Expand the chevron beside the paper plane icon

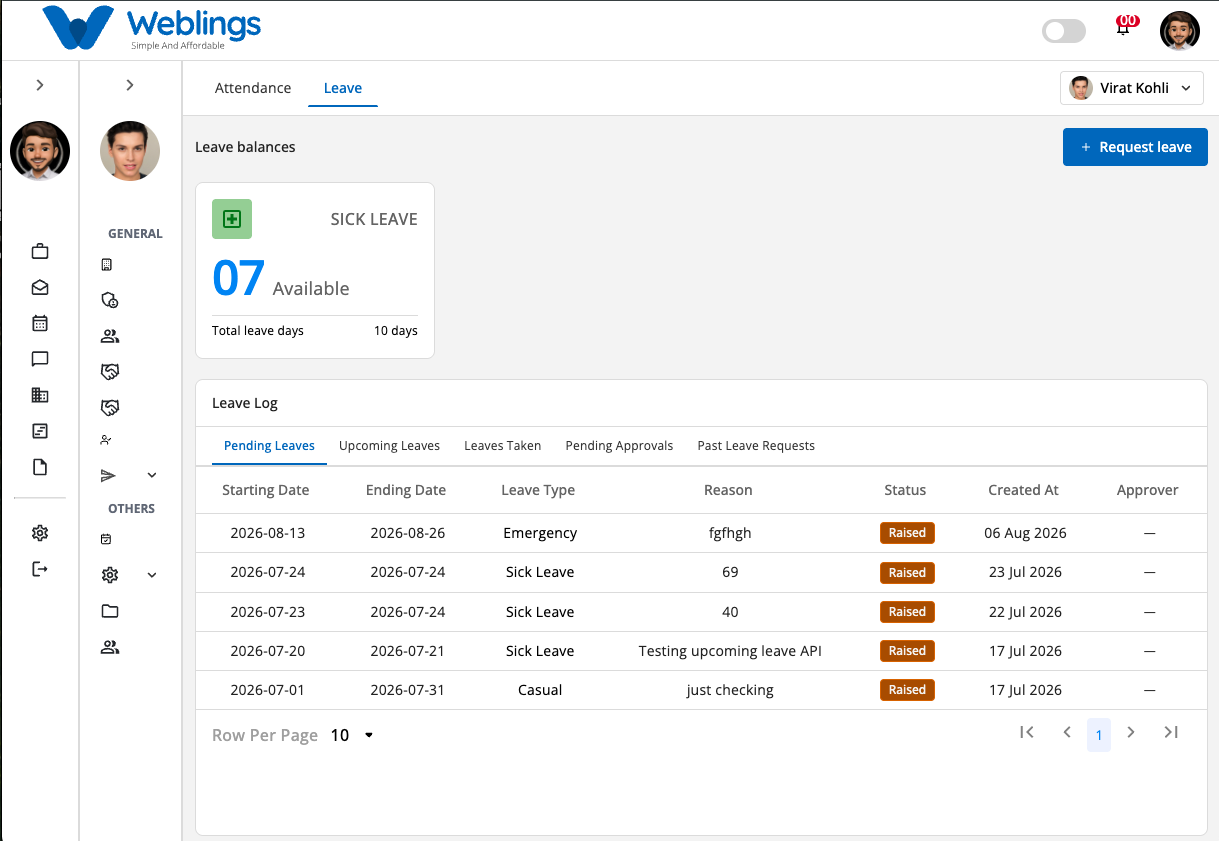point(152,476)
